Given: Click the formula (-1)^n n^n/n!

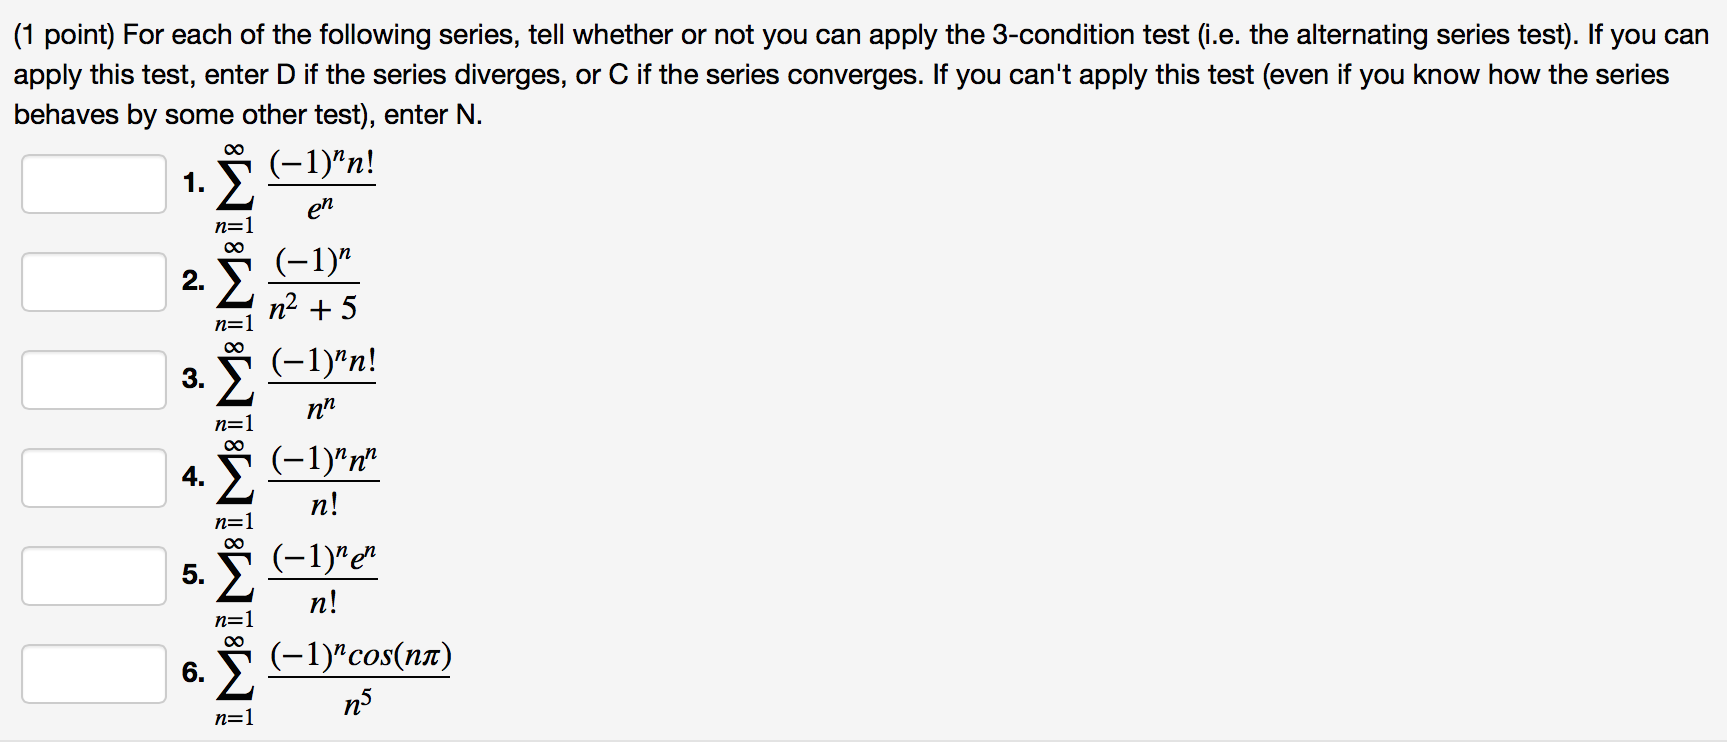Looking at the screenshot, I should (x=323, y=479).
